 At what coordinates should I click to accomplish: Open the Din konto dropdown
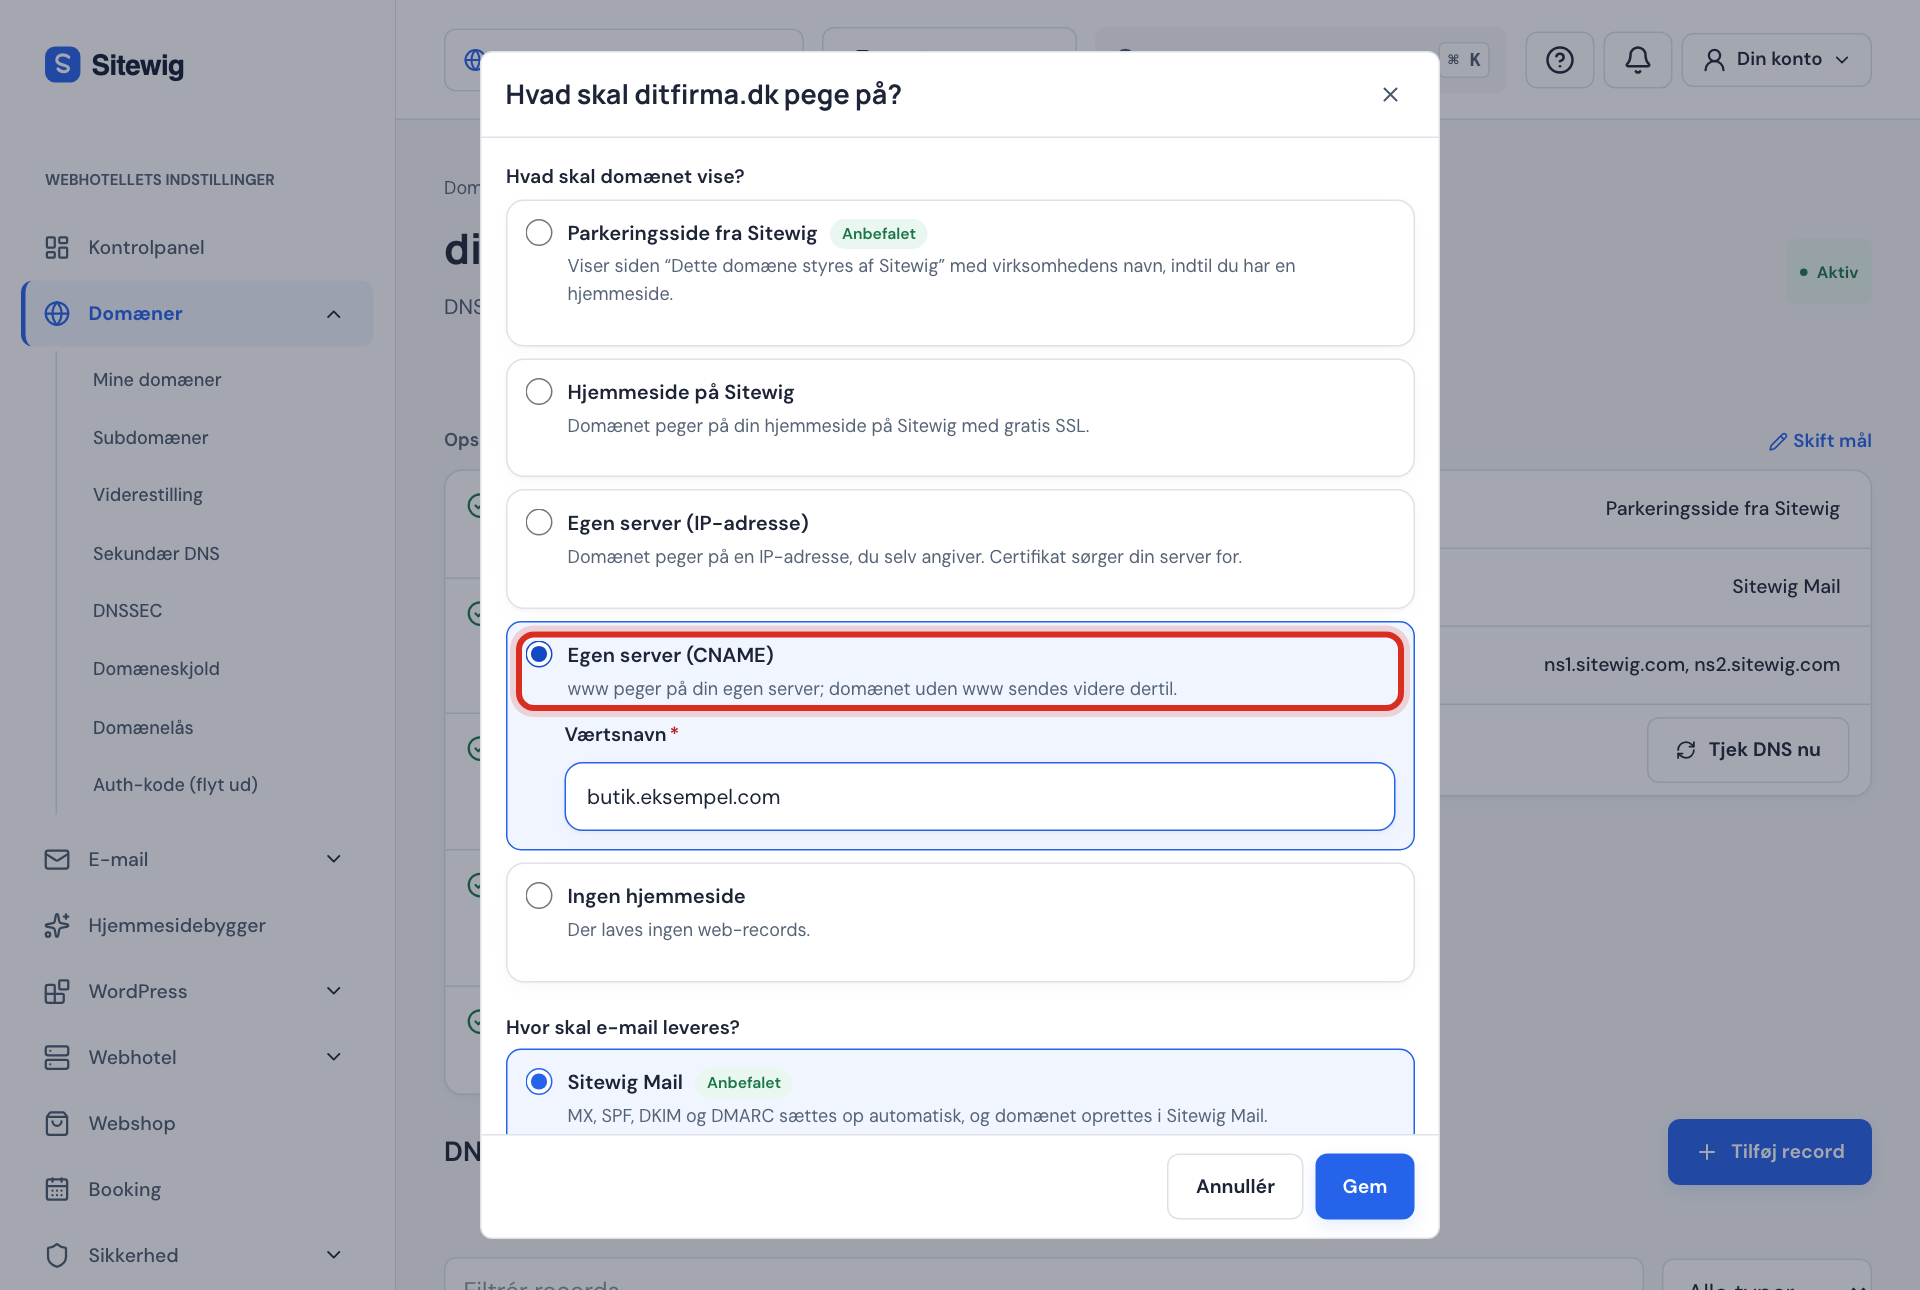[x=1776, y=60]
